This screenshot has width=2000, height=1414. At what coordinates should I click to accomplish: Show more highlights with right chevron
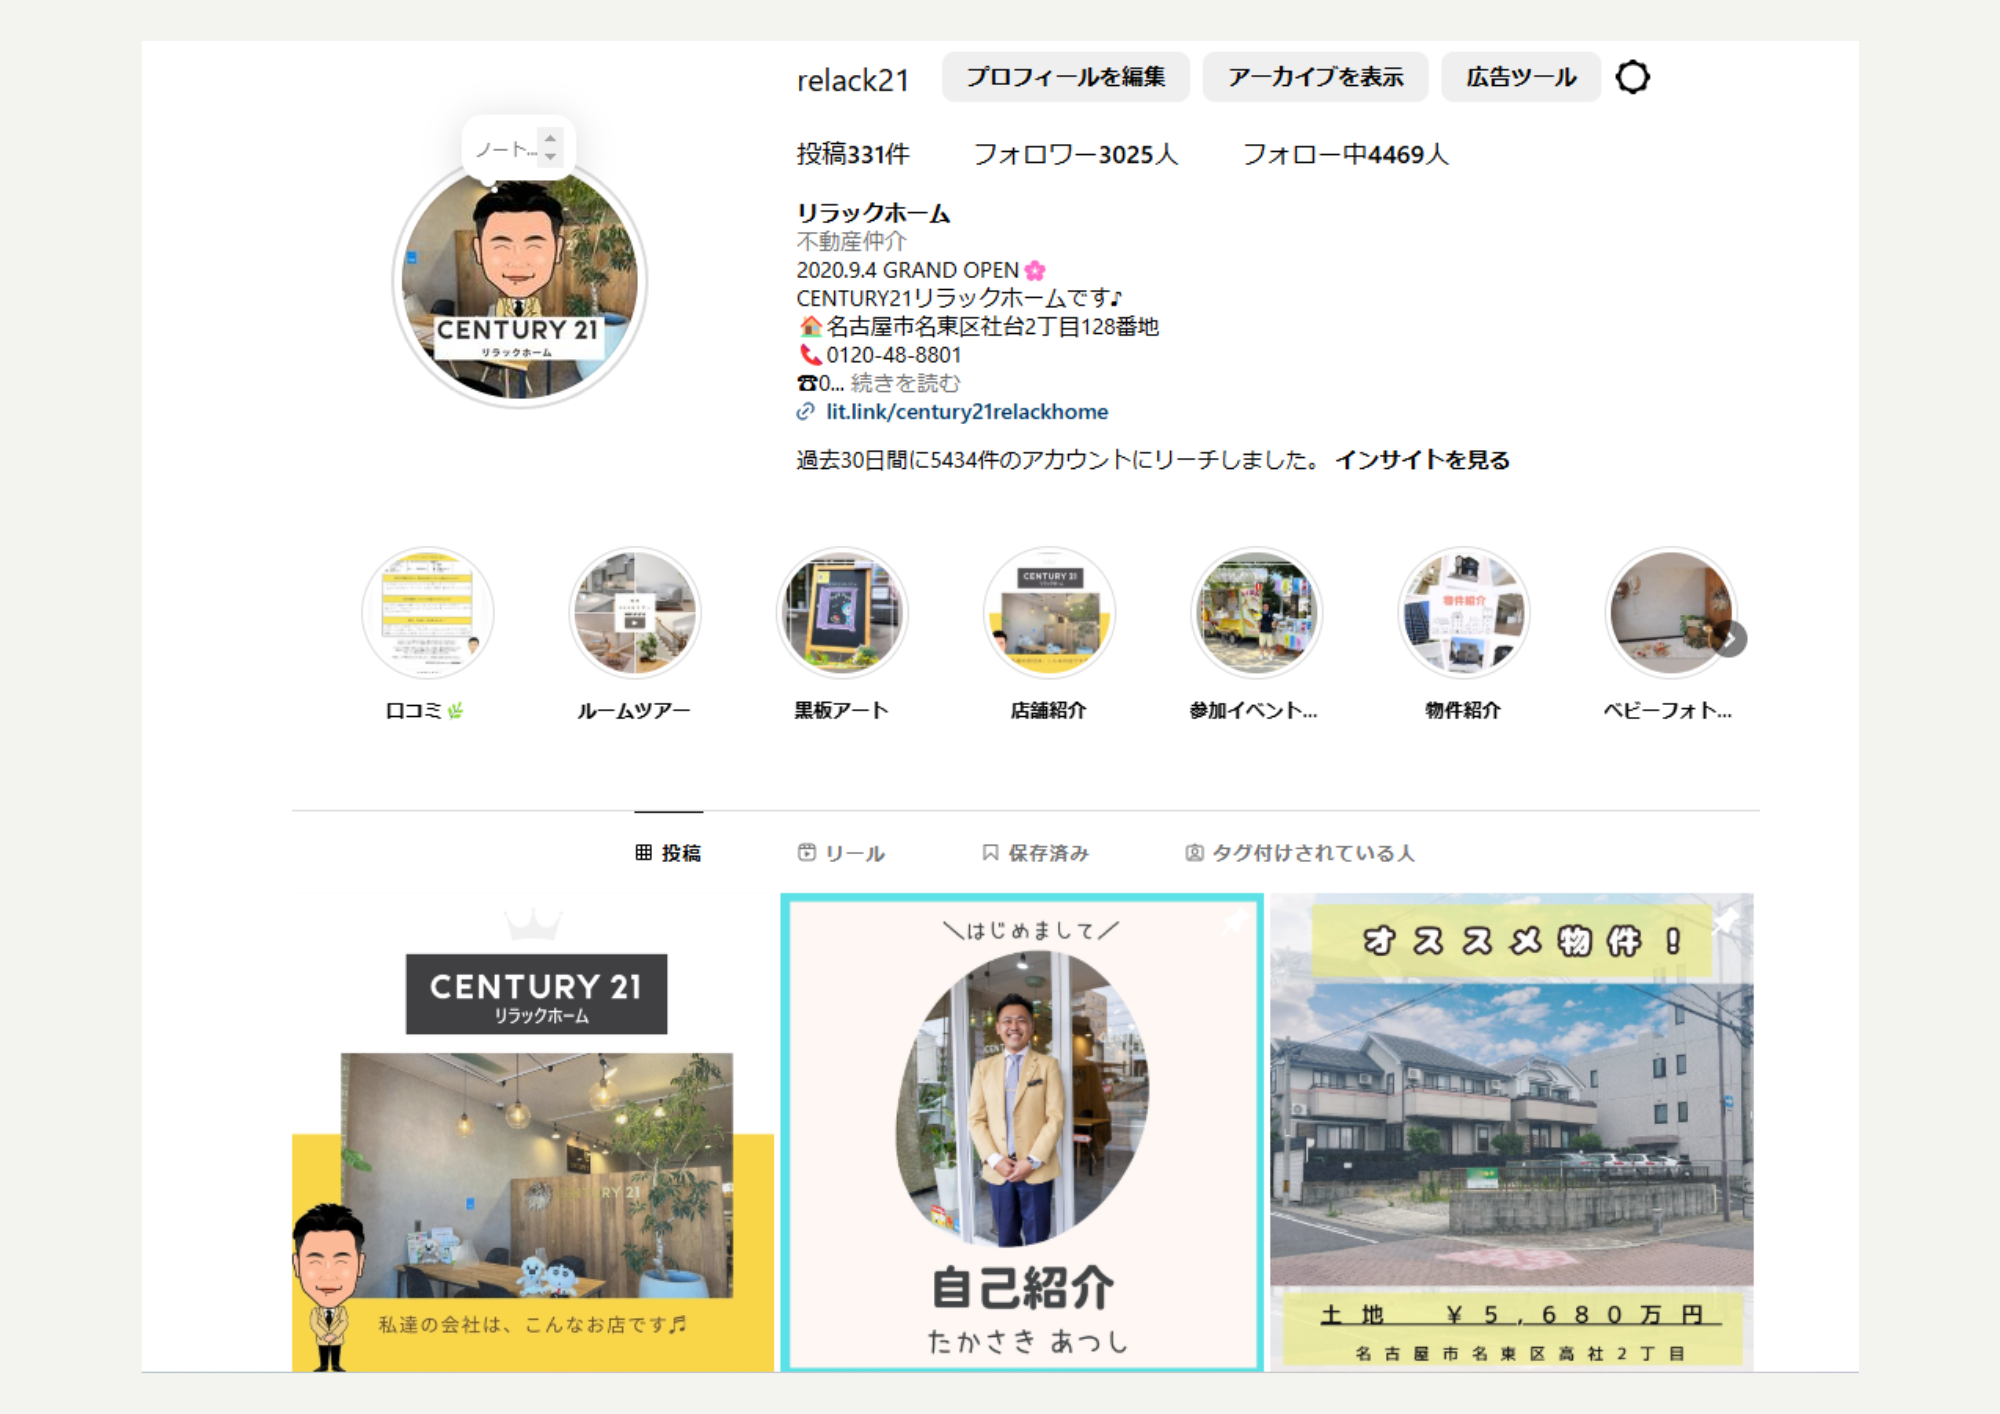coord(1729,639)
